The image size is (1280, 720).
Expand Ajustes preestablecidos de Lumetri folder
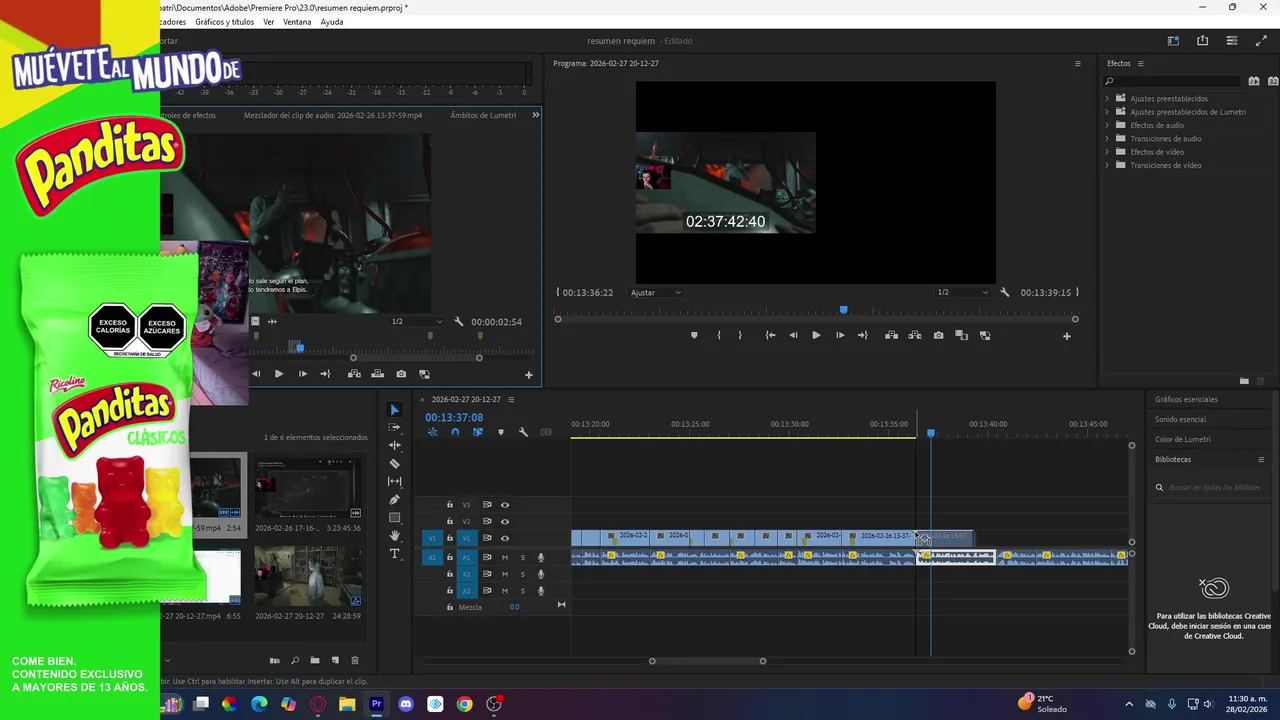pos(1107,112)
